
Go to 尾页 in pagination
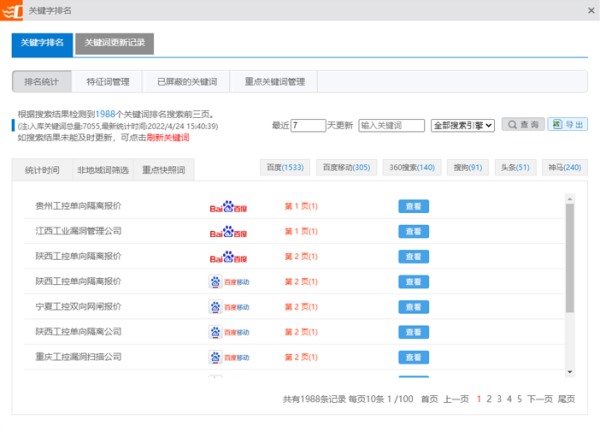coord(566,399)
